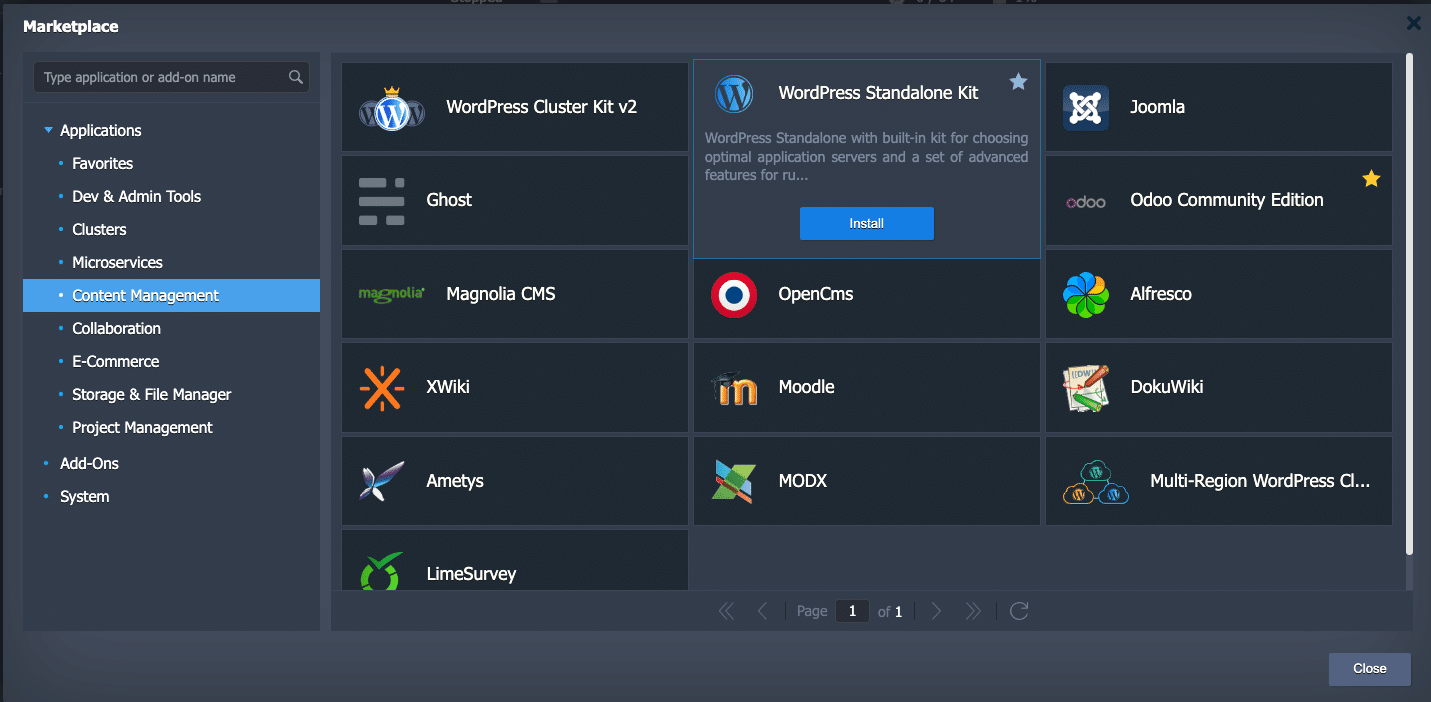Open the Favorites category

pos(102,163)
